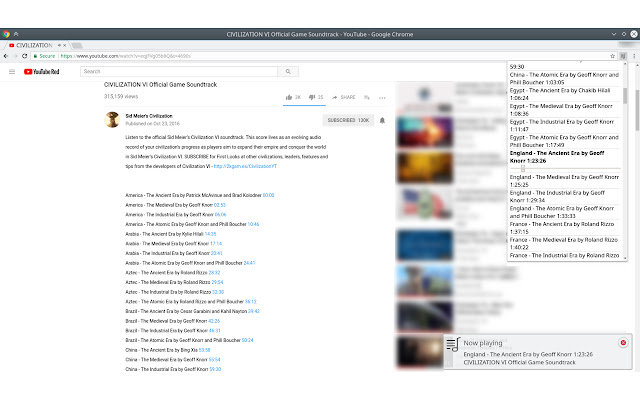Open the first blurred suggested-video thumbnail in the sidebar
The image size is (640, 400).
pos(424,97)
